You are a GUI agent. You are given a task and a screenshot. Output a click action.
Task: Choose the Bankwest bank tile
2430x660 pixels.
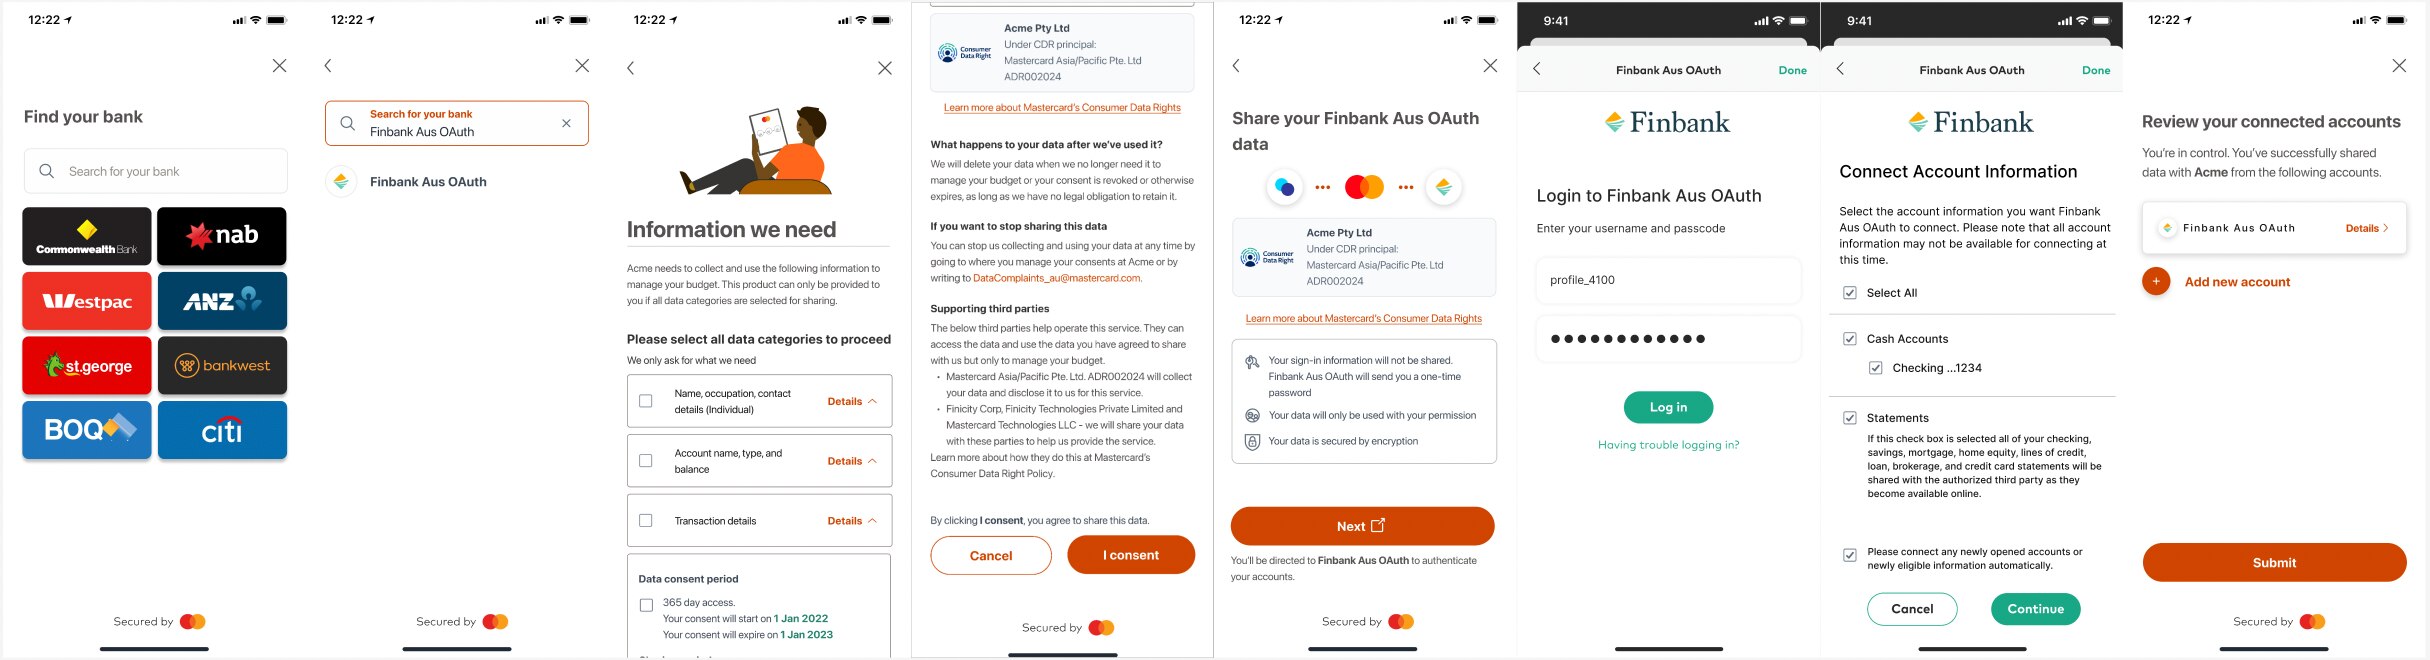coord(221,365)
